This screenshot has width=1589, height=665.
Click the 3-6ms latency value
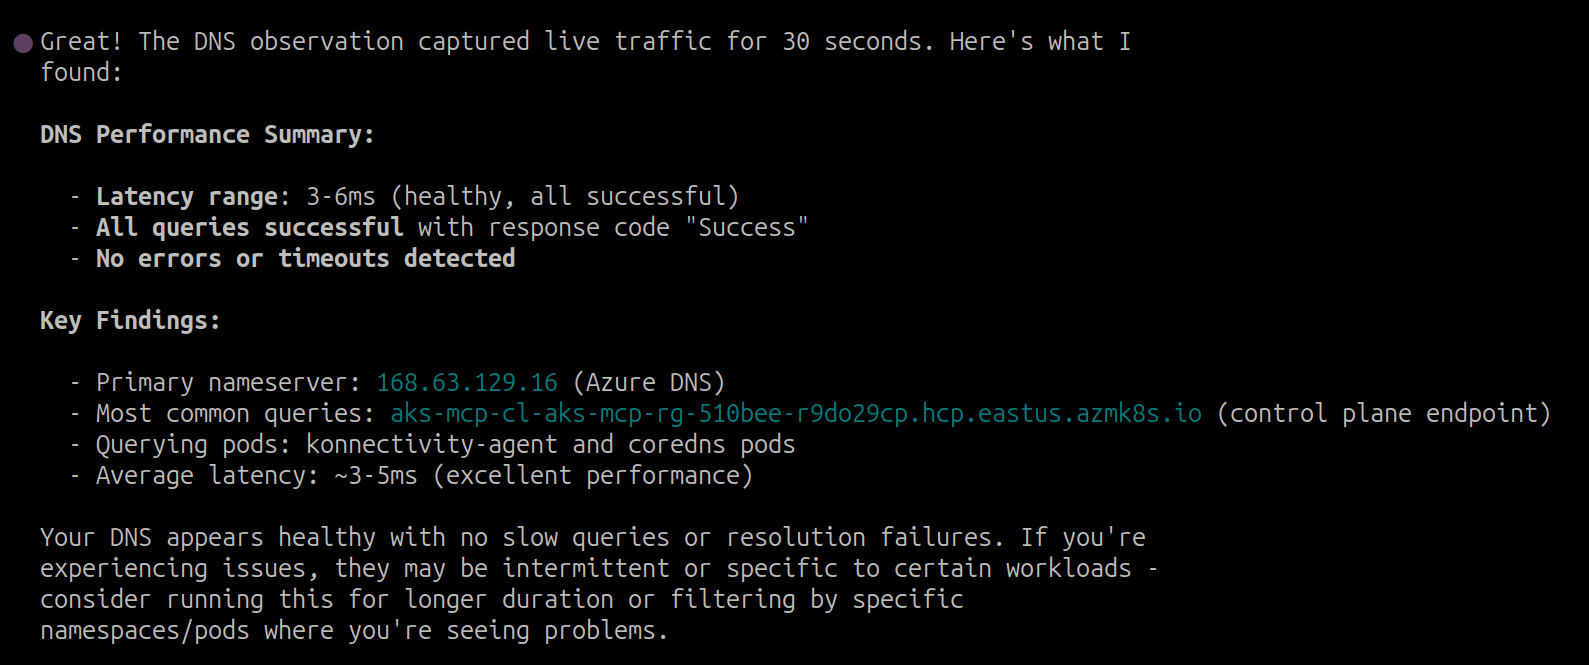pos(341,197)
